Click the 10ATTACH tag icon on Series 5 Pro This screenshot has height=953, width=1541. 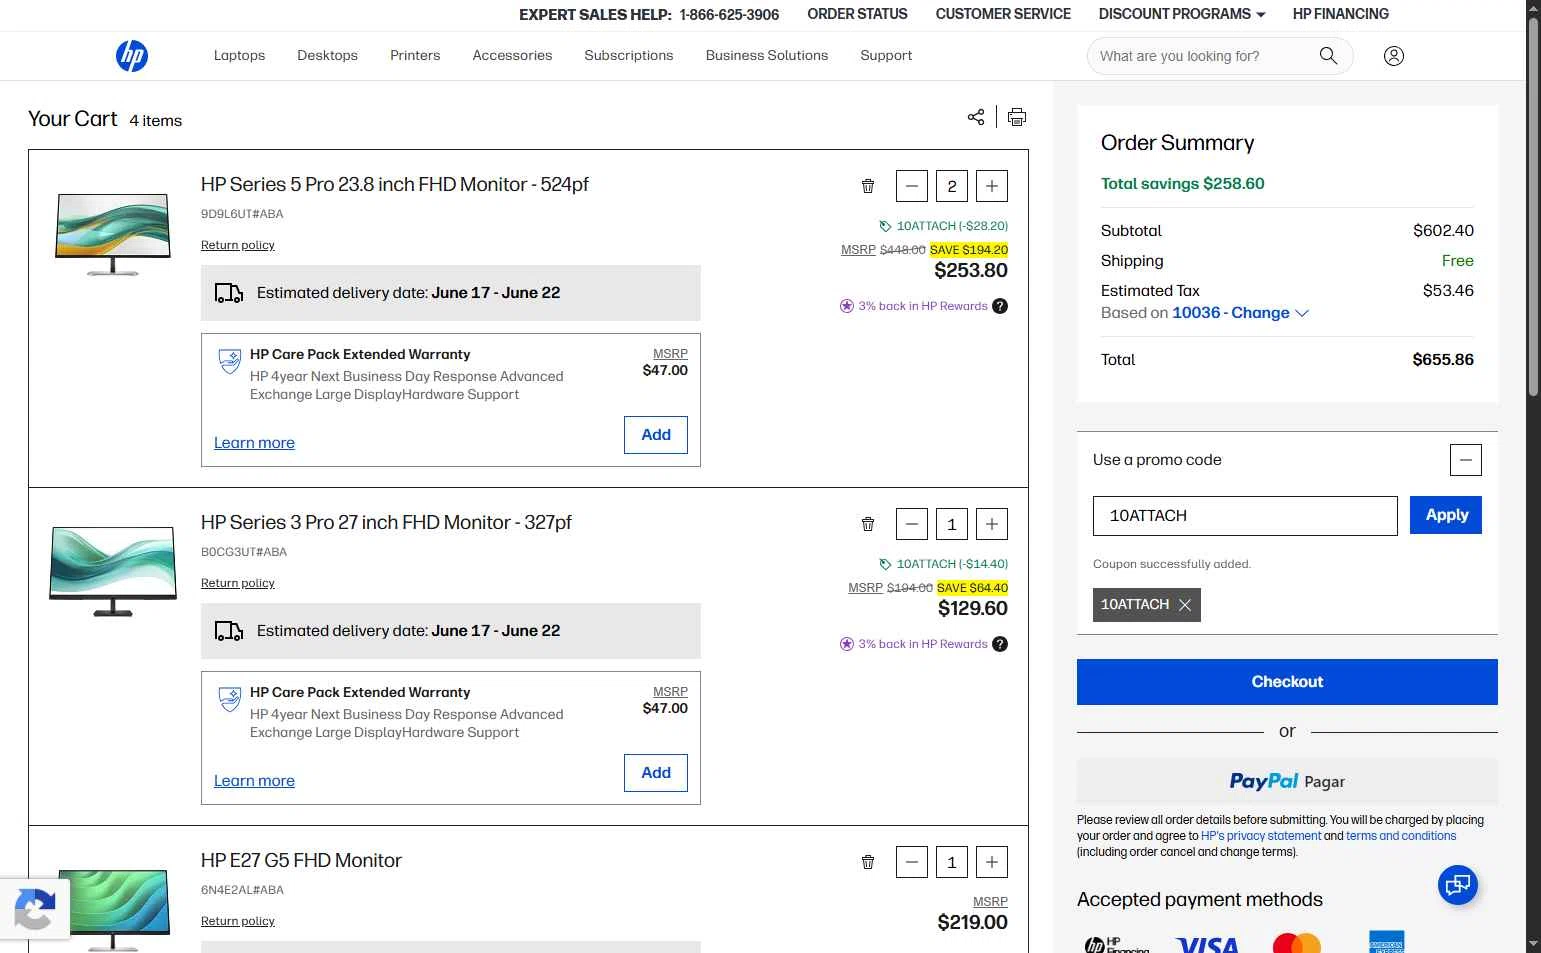[885, 226]
